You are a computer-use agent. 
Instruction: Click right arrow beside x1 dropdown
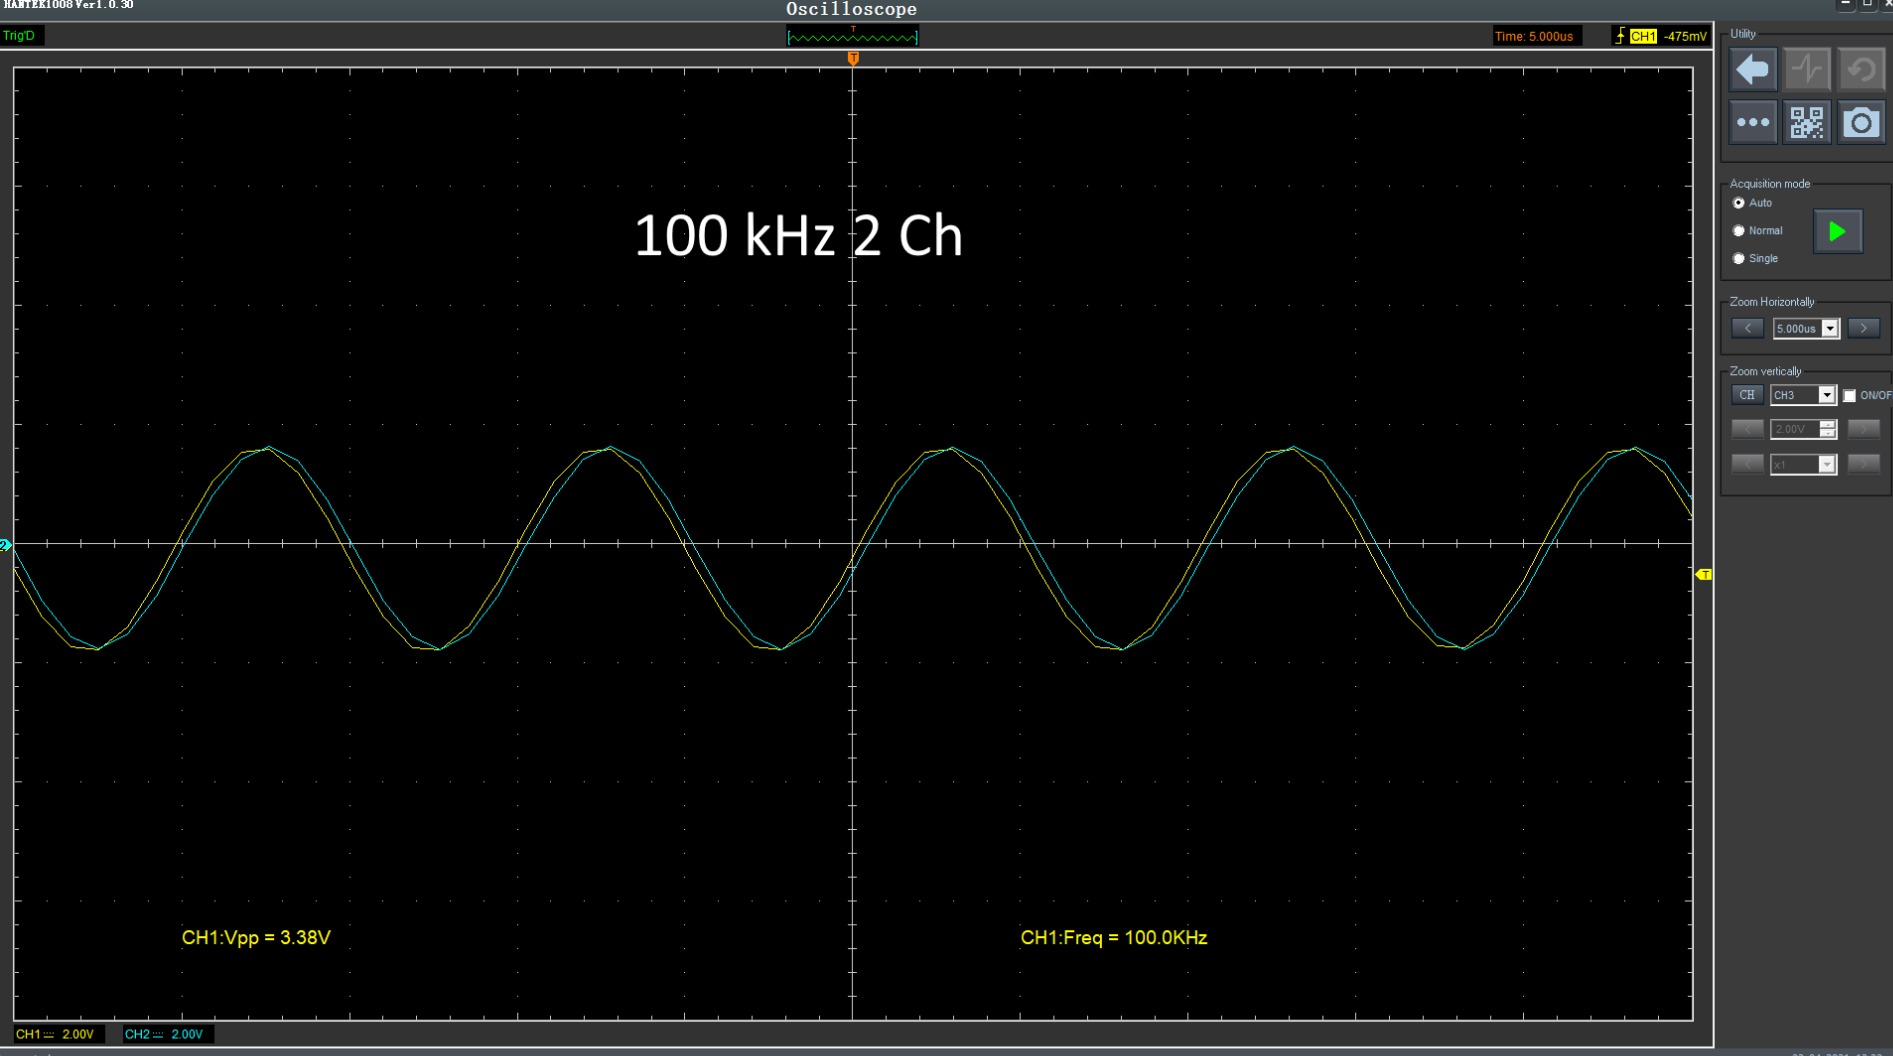[1864, 464]
